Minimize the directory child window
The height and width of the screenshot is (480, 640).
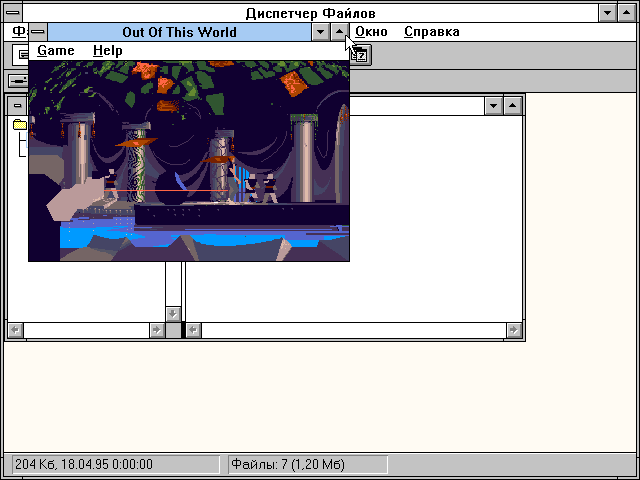coord(493,106)
